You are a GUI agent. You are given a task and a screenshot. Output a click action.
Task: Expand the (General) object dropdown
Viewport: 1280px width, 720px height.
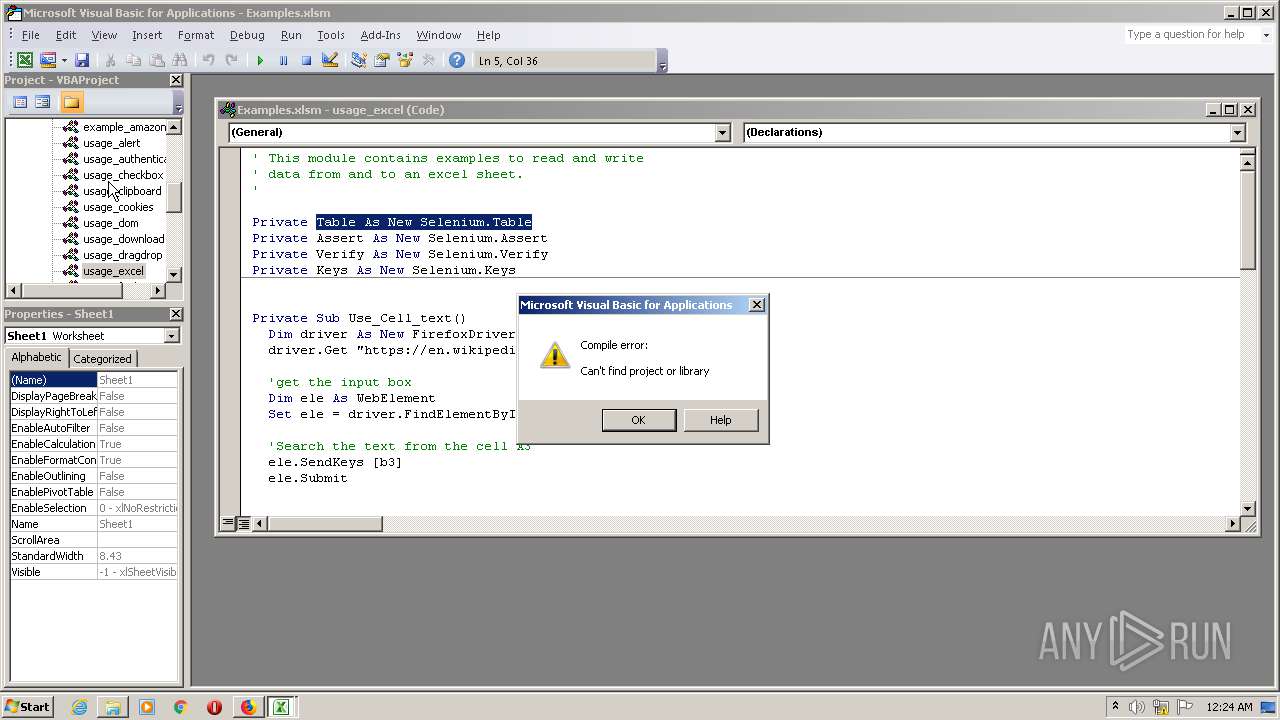(x=723, y=133)
